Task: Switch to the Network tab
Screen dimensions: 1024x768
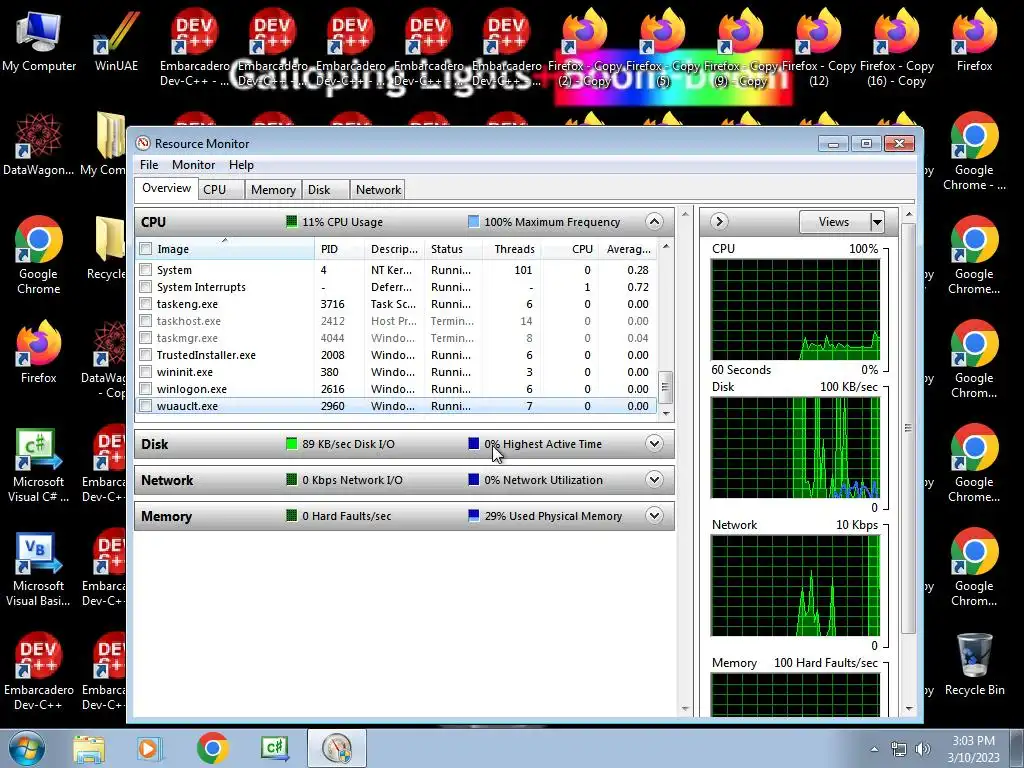Action: [x=377, y=189]
